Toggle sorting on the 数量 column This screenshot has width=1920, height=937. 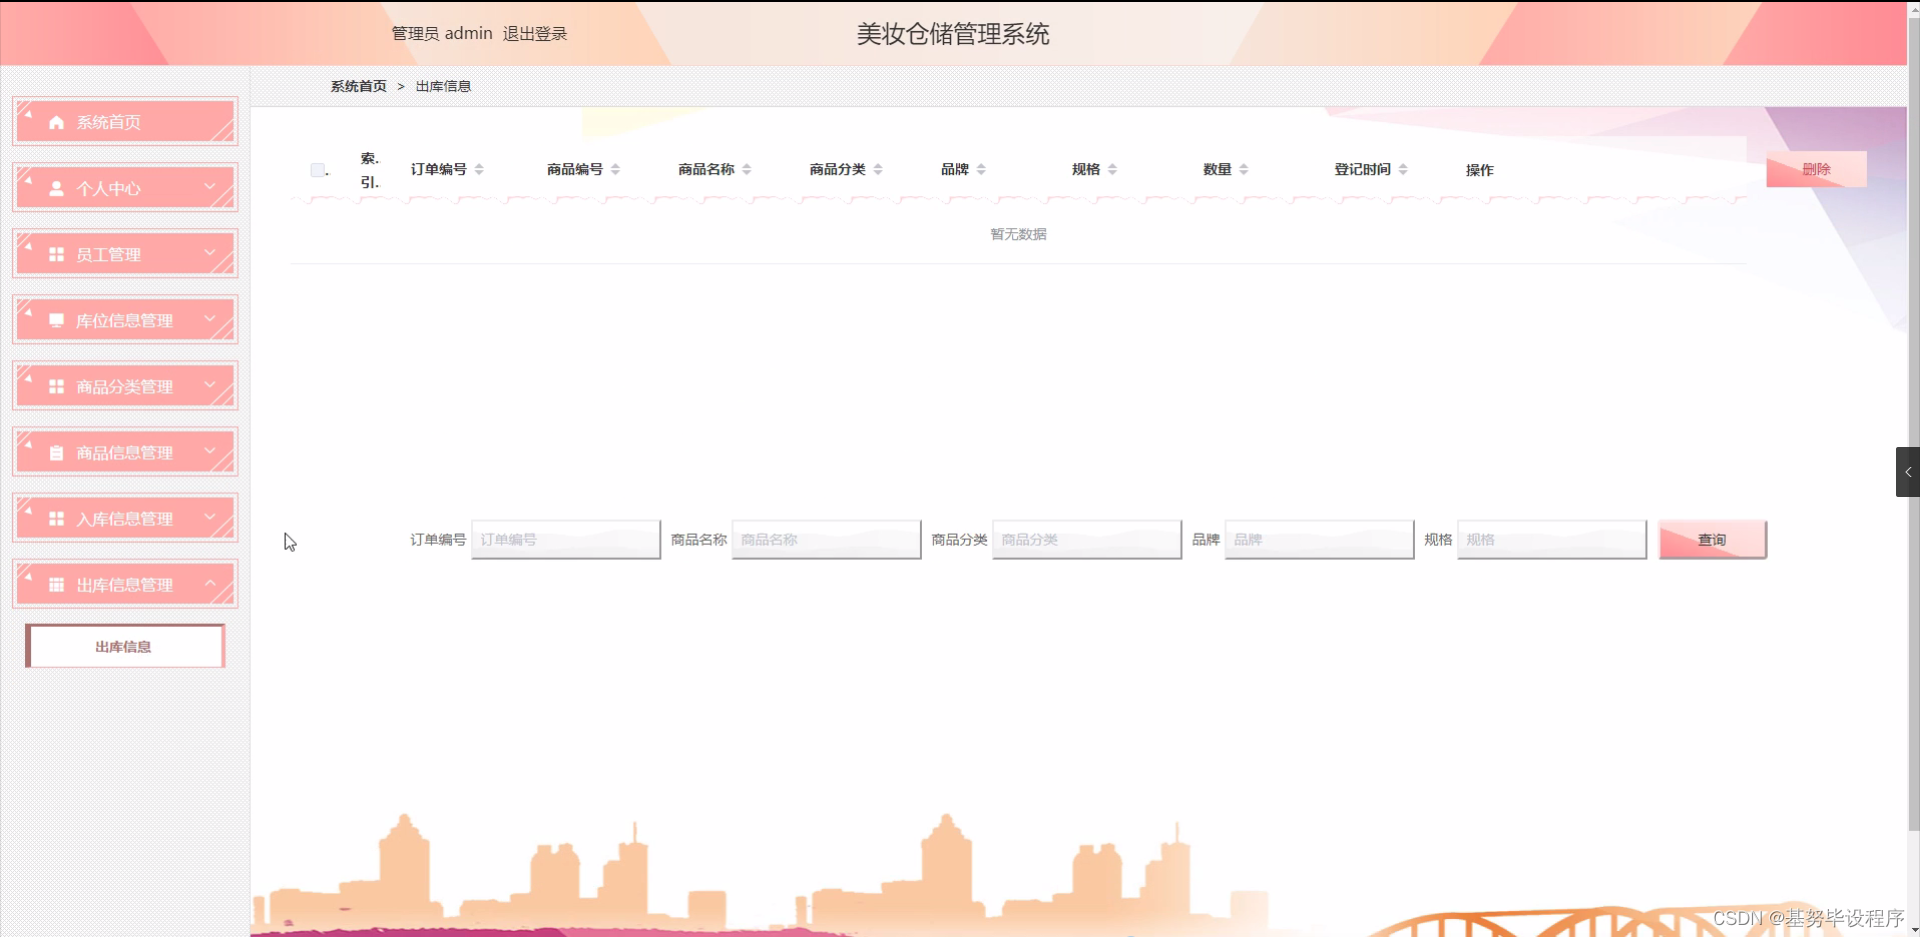click(x=1243, y=169)
